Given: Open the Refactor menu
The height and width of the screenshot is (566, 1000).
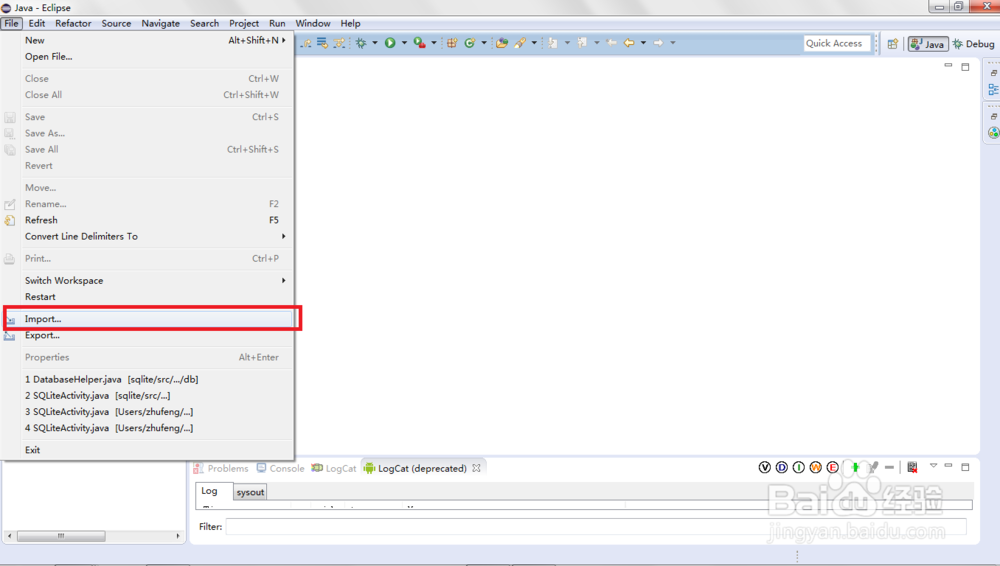Looking at the screenshot, I should [x=73, y=23].
